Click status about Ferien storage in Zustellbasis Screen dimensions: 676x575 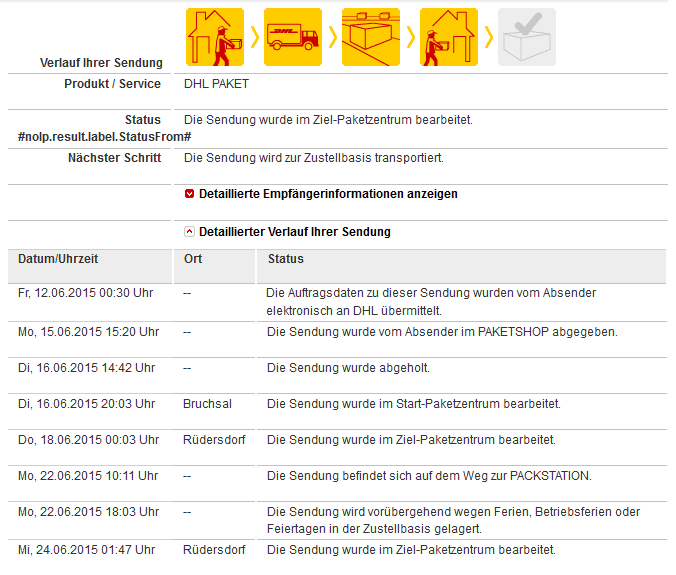point(454,520)
